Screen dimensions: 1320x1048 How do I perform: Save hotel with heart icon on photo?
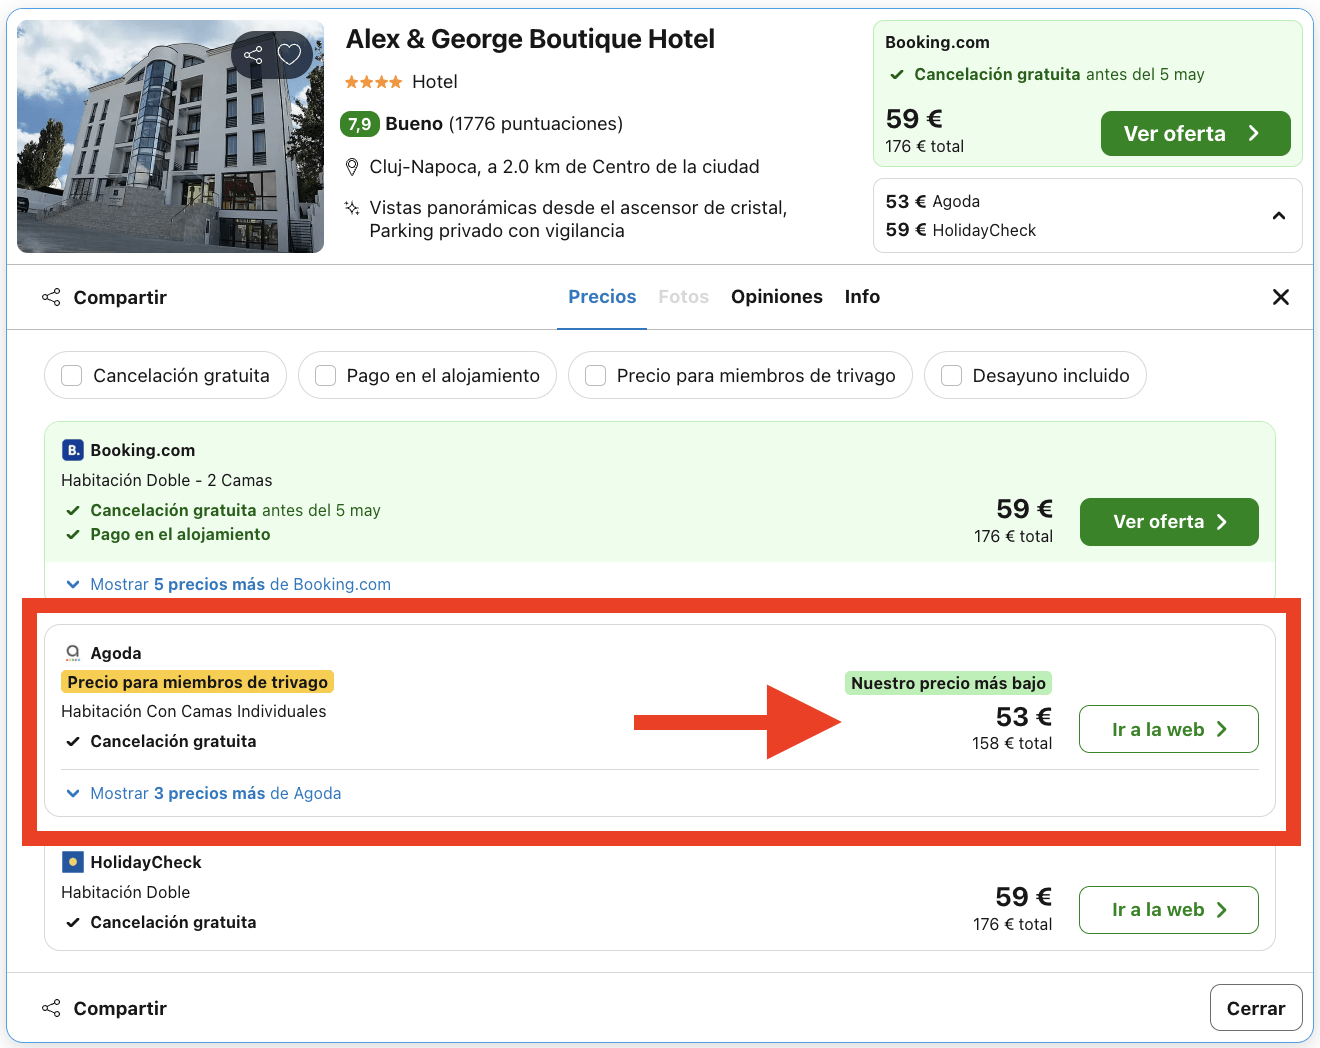[x=290, y=54]
